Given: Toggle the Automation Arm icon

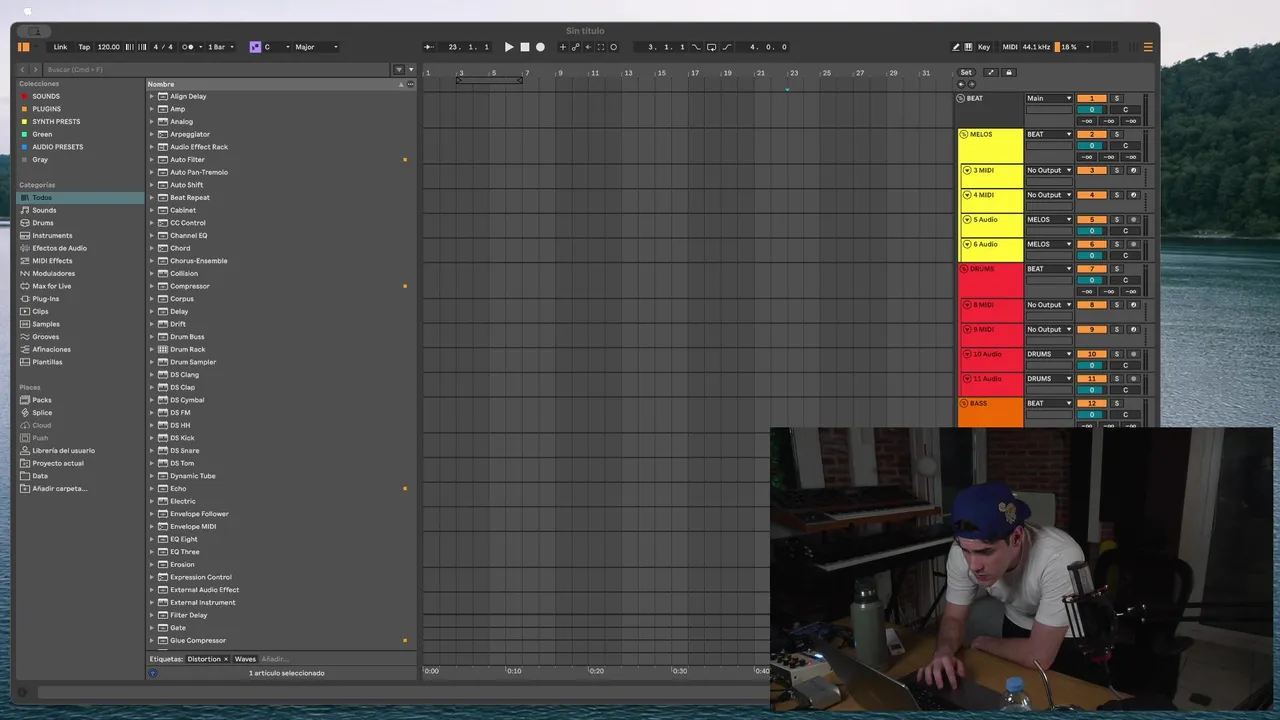Looking at the screenshot, I should point(575,47).
